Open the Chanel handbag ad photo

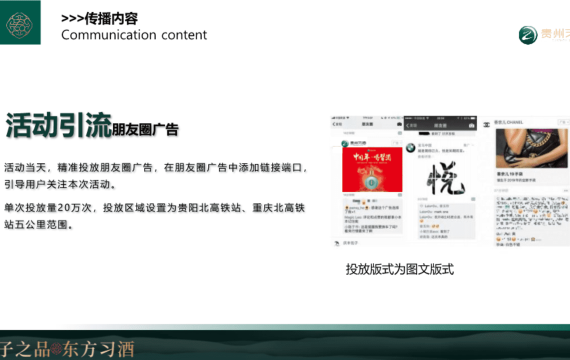[x=531, y=148]
